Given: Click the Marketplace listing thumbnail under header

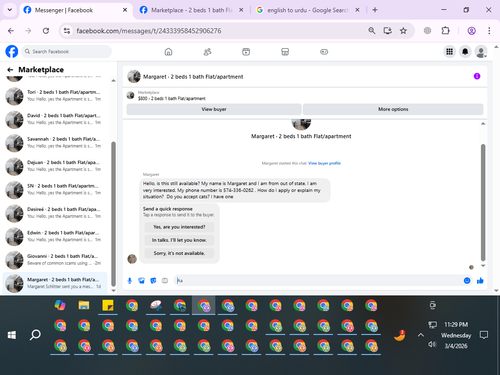Looking at the screenshot, I should tap(130, 96).
